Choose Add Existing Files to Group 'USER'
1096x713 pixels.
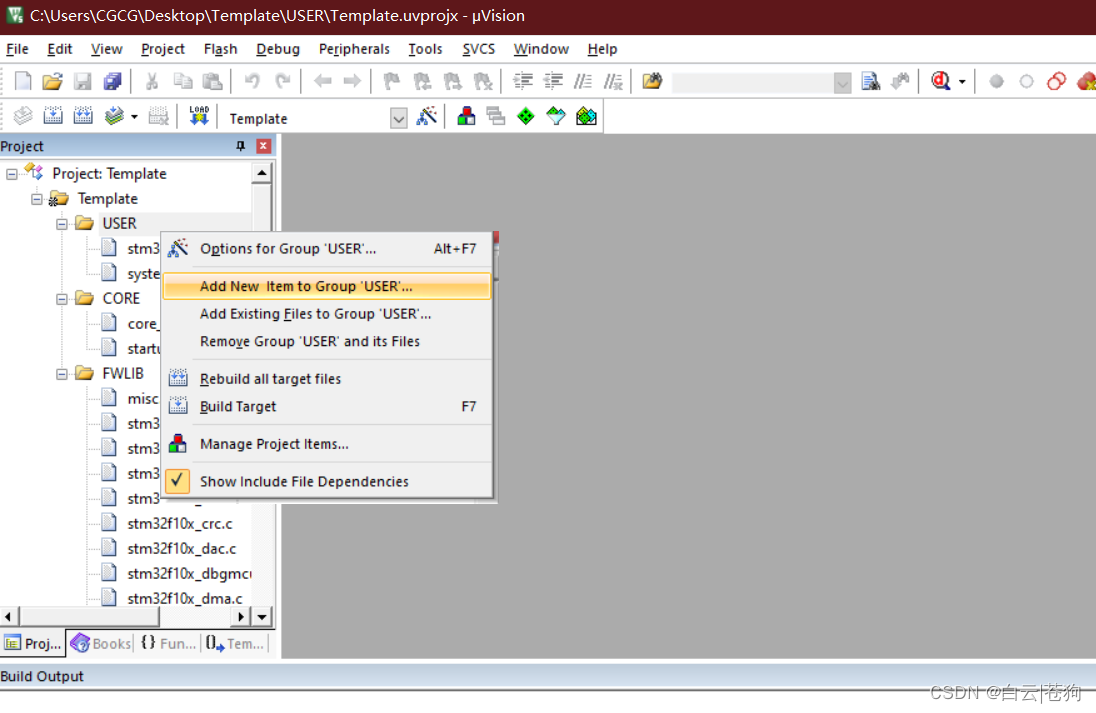(x=326, y=314)
